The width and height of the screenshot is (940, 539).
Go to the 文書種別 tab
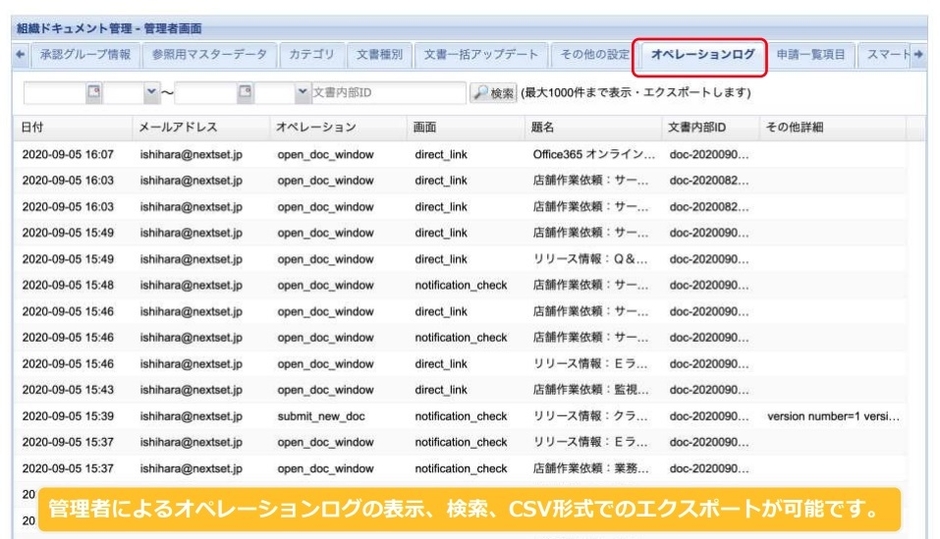point(379,55)
